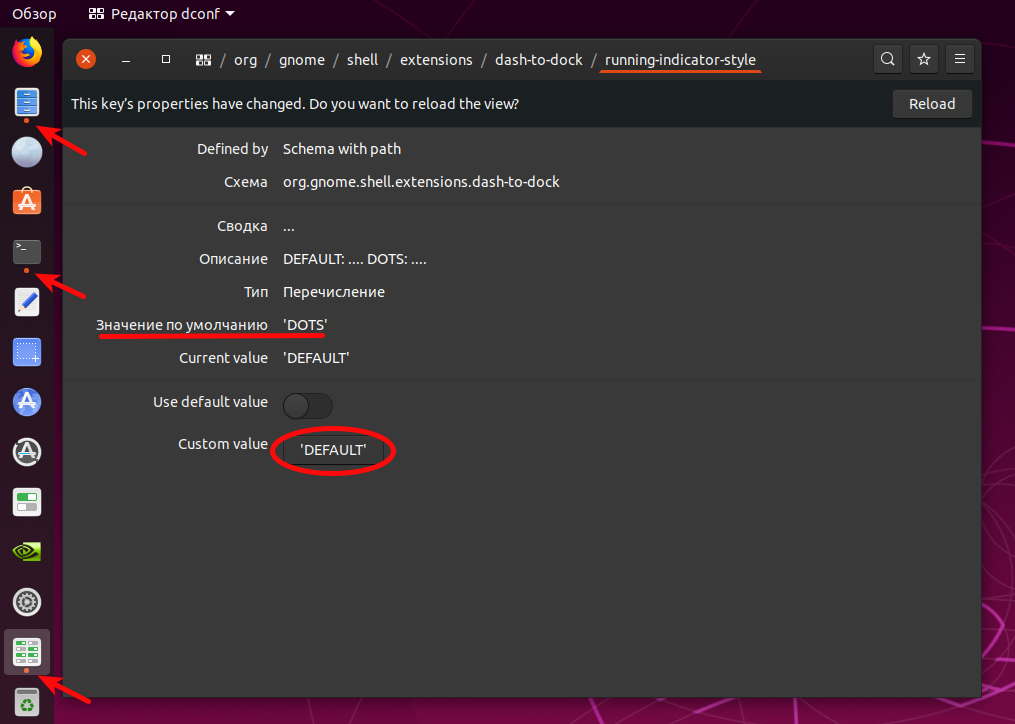Viewport: 1015px width, 724px height.
Task: Select dash-to-dock in the path bar
Action: click(538, 59)
